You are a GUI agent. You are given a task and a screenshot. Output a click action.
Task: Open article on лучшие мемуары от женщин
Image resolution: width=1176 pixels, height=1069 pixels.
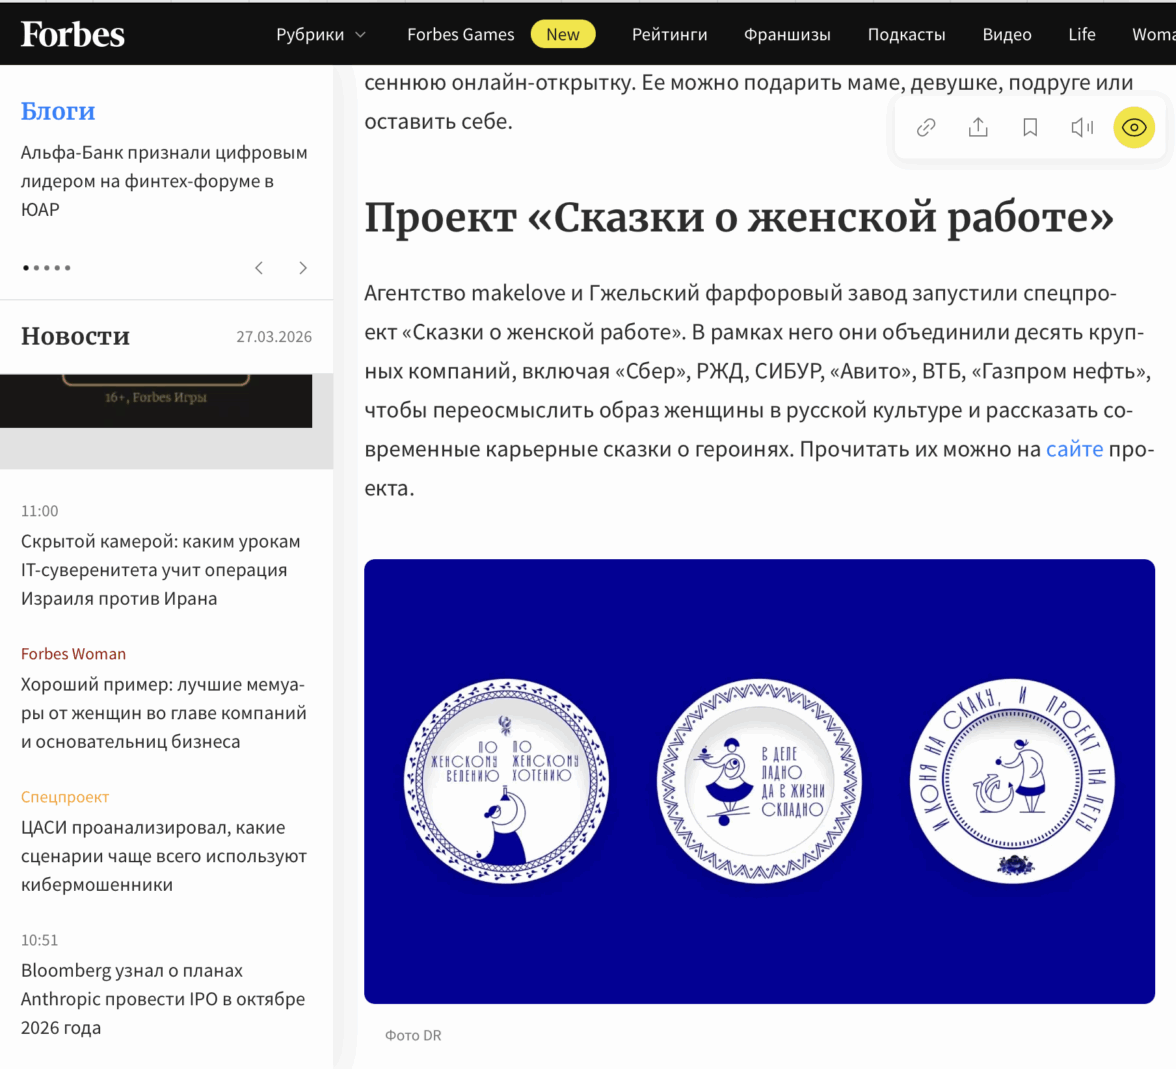pyautogui.click(x=164, y=713)
